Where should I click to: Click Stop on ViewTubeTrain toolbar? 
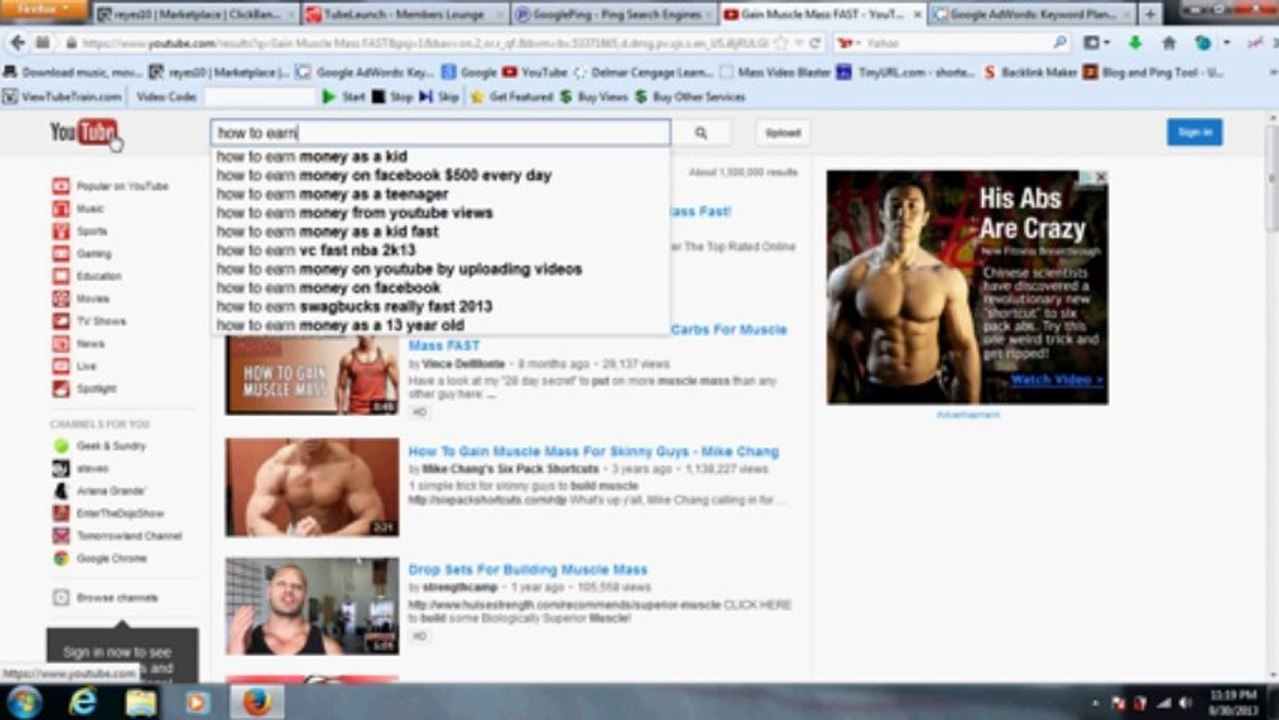(x=392, y=97)
